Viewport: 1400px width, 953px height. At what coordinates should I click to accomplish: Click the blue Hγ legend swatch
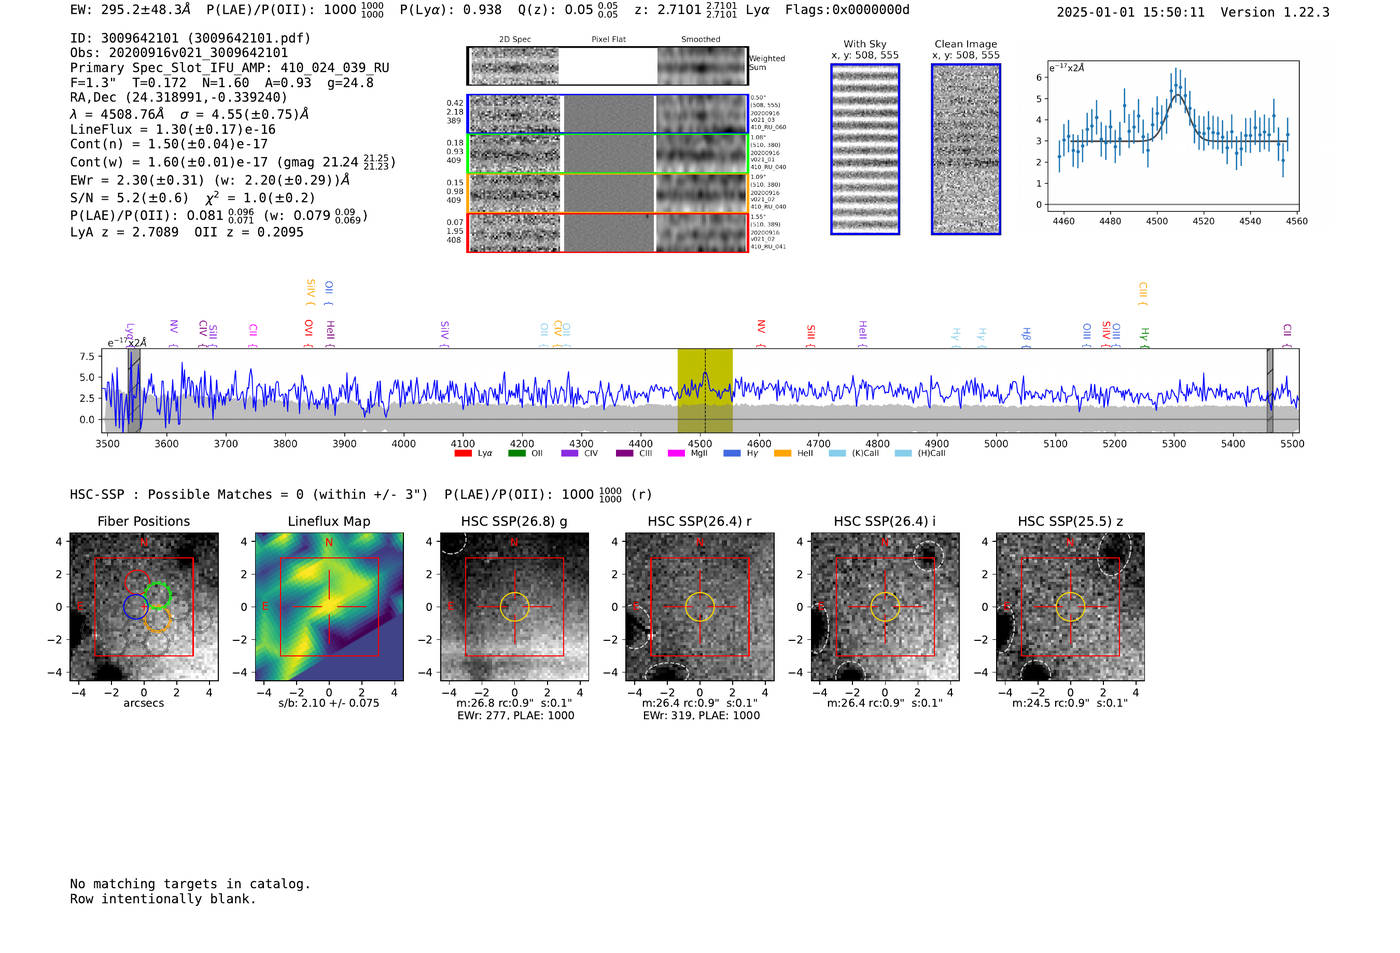[x=732, y=453]
